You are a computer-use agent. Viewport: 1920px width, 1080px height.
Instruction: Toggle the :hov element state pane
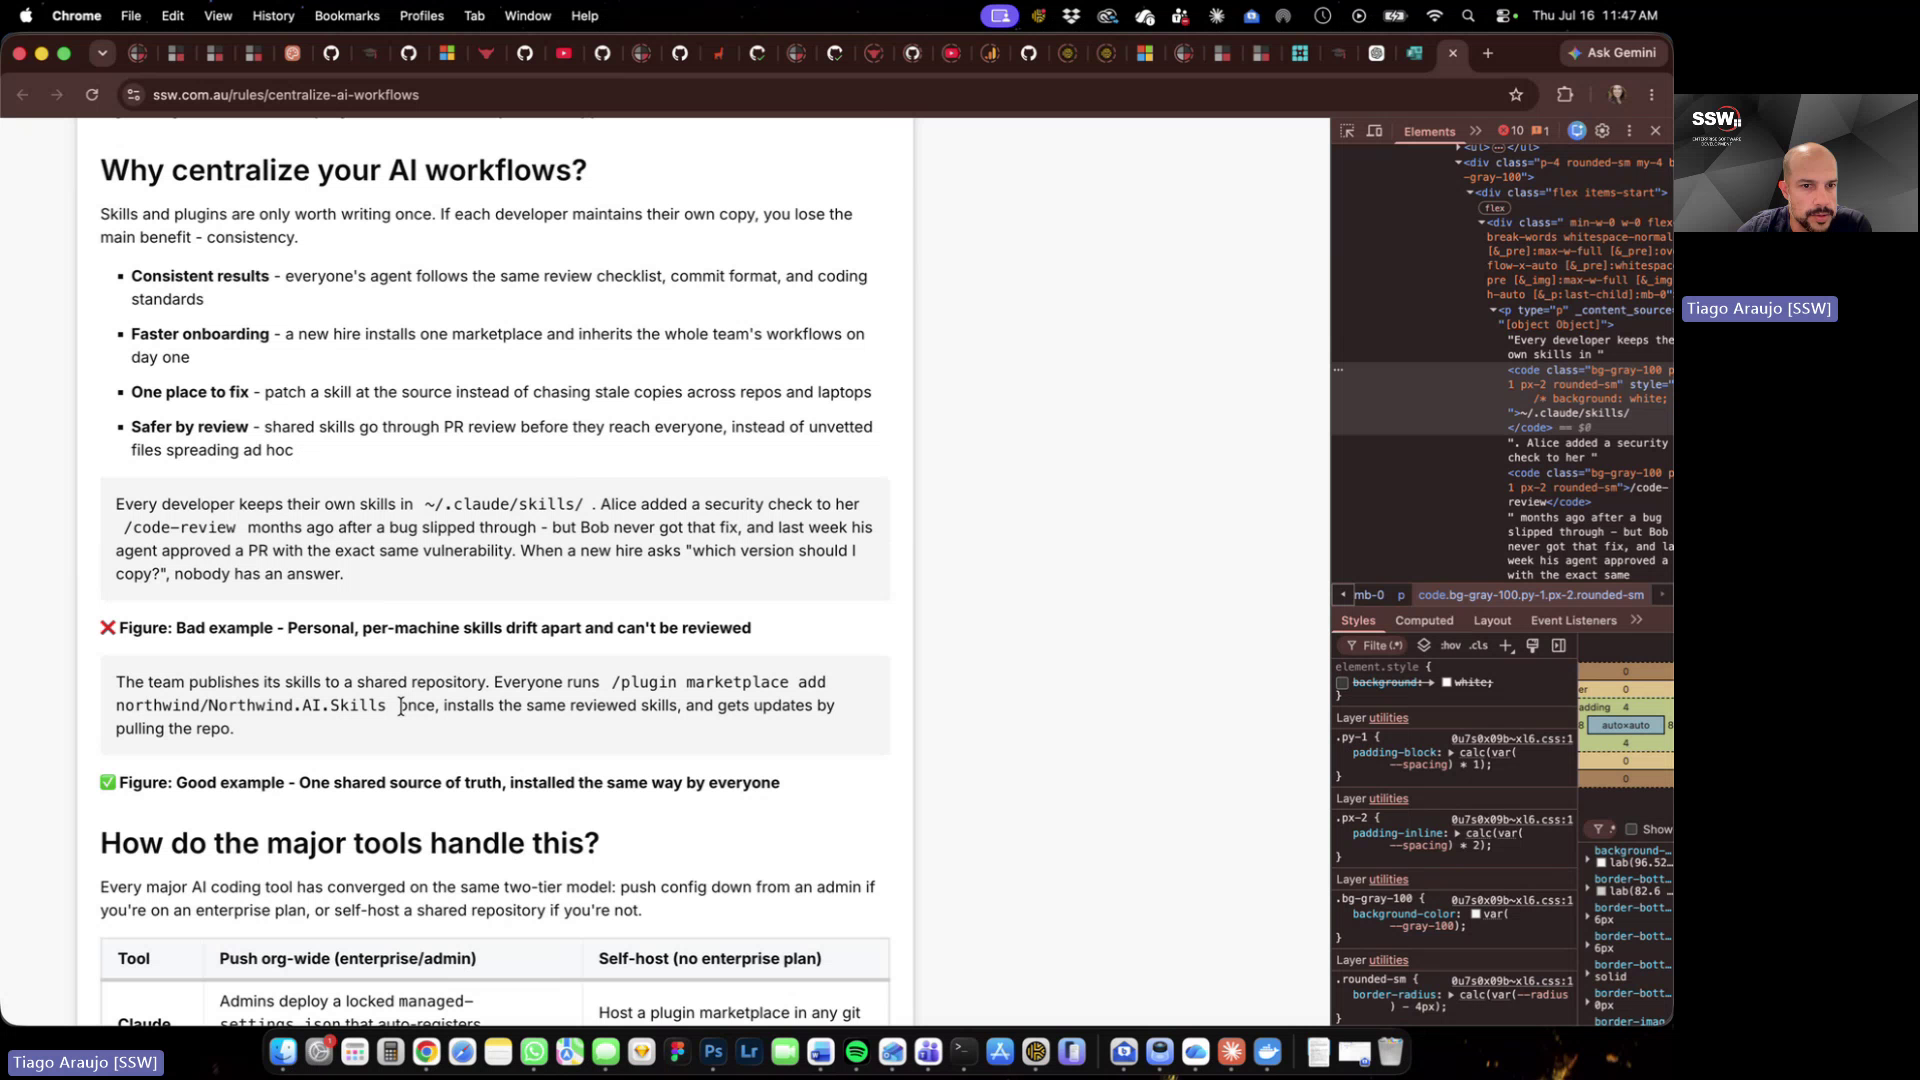tap(1451, 646)
